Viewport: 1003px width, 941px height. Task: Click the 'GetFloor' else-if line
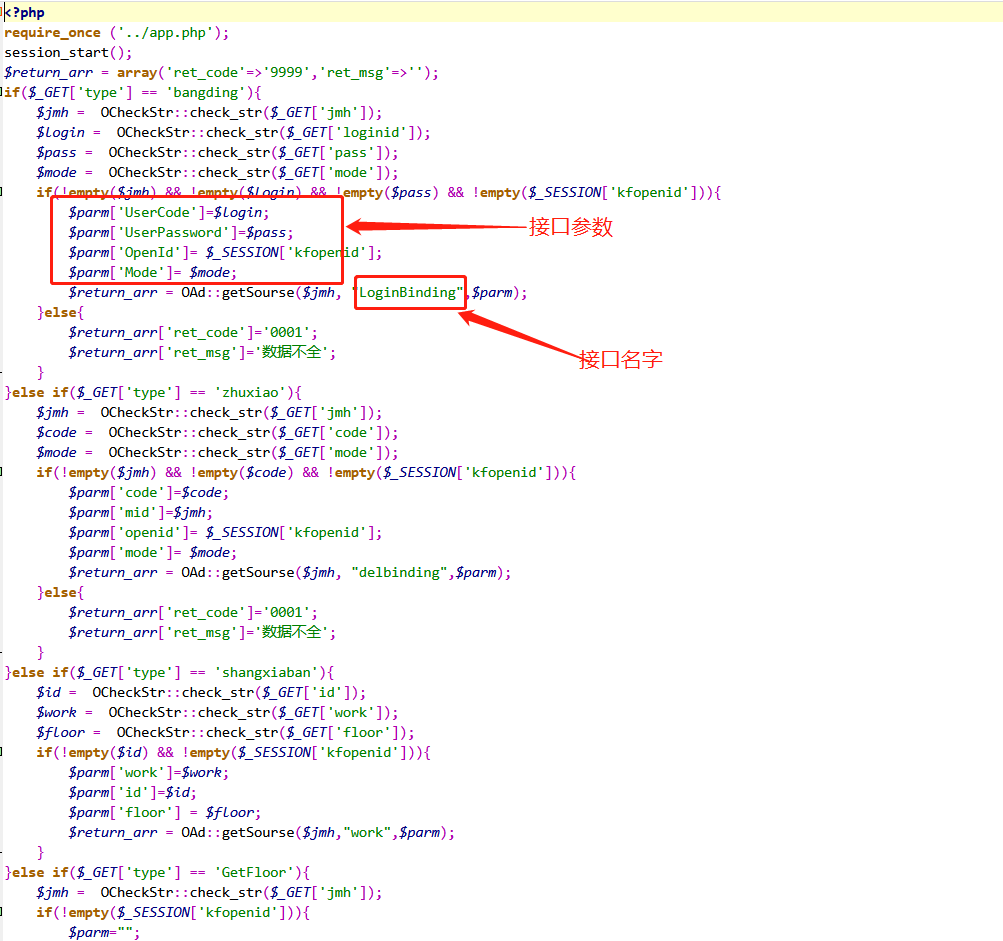click(x=157, y=873)
